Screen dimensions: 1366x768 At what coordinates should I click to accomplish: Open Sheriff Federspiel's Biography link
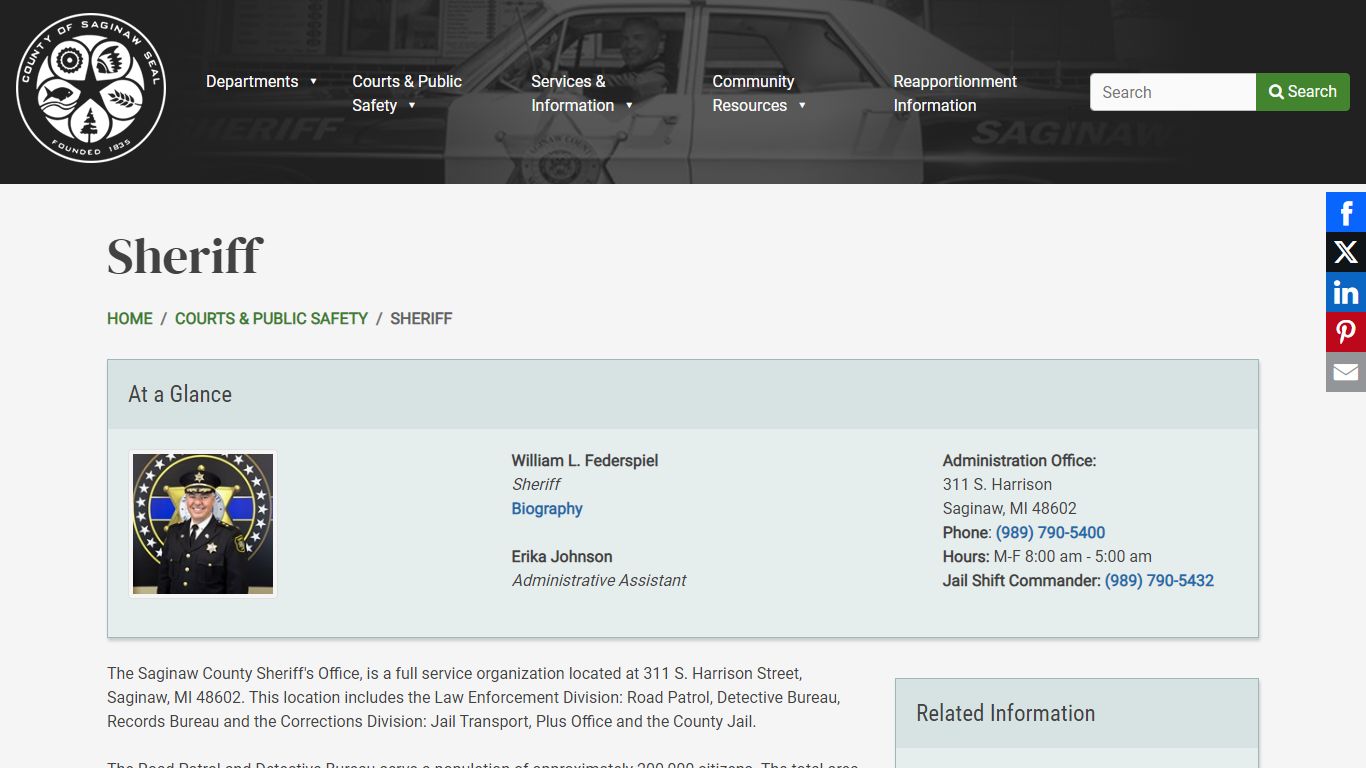[546, 508]
